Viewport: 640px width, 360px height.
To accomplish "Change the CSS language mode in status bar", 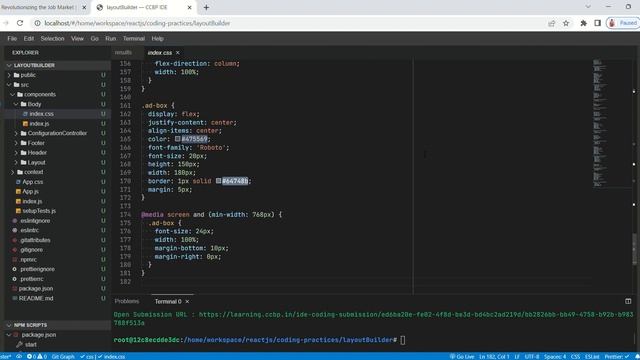I will [x=576, y=356].
